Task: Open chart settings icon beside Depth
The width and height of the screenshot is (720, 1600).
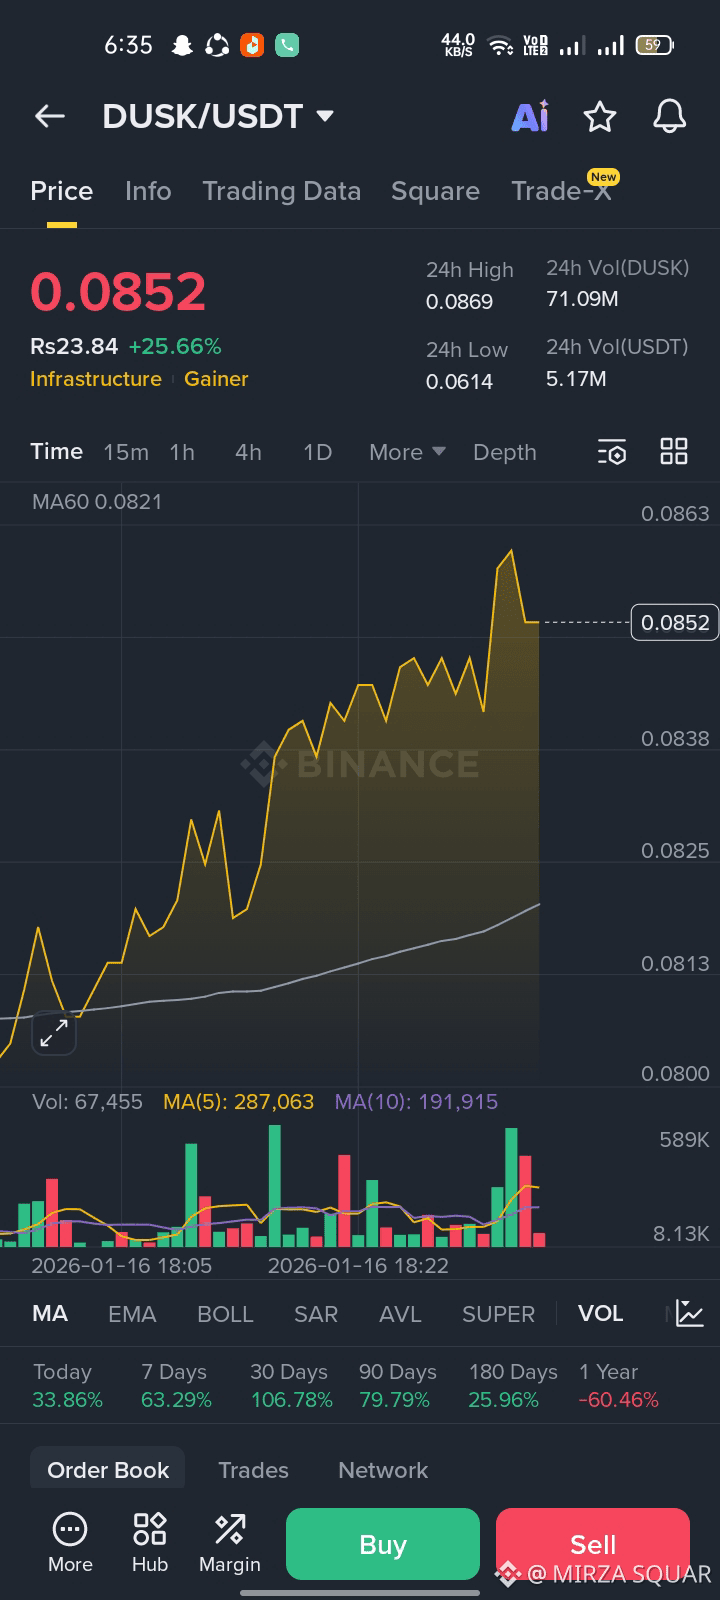Action: click(x=612, y=452)
